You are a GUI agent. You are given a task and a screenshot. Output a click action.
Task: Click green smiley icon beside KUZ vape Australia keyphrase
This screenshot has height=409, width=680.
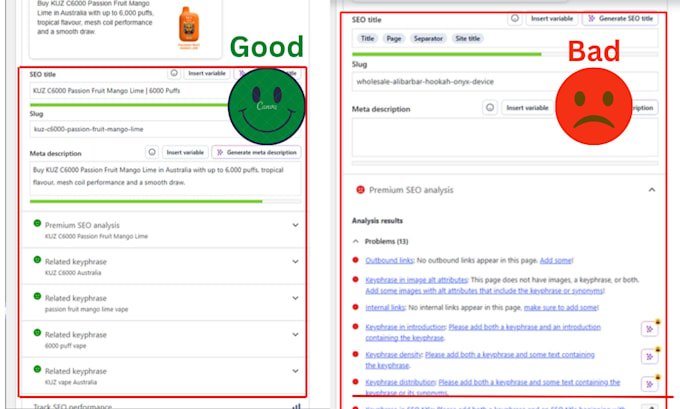click(x=37, y=369)
